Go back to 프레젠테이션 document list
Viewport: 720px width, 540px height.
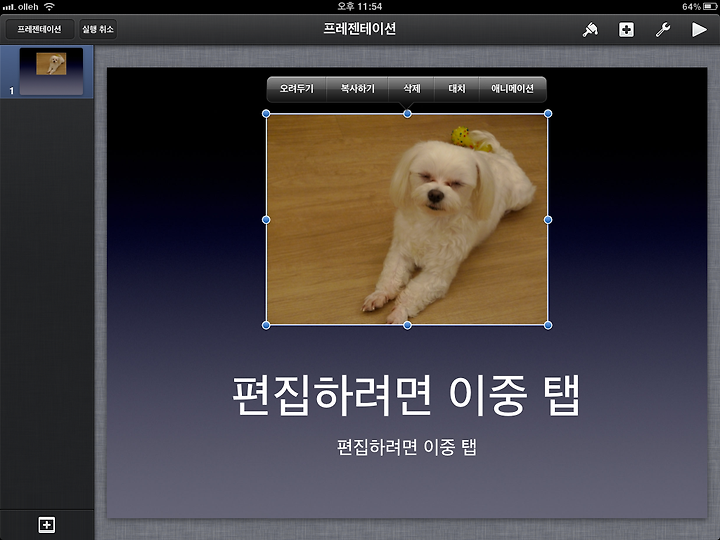[x=39, y=29]
